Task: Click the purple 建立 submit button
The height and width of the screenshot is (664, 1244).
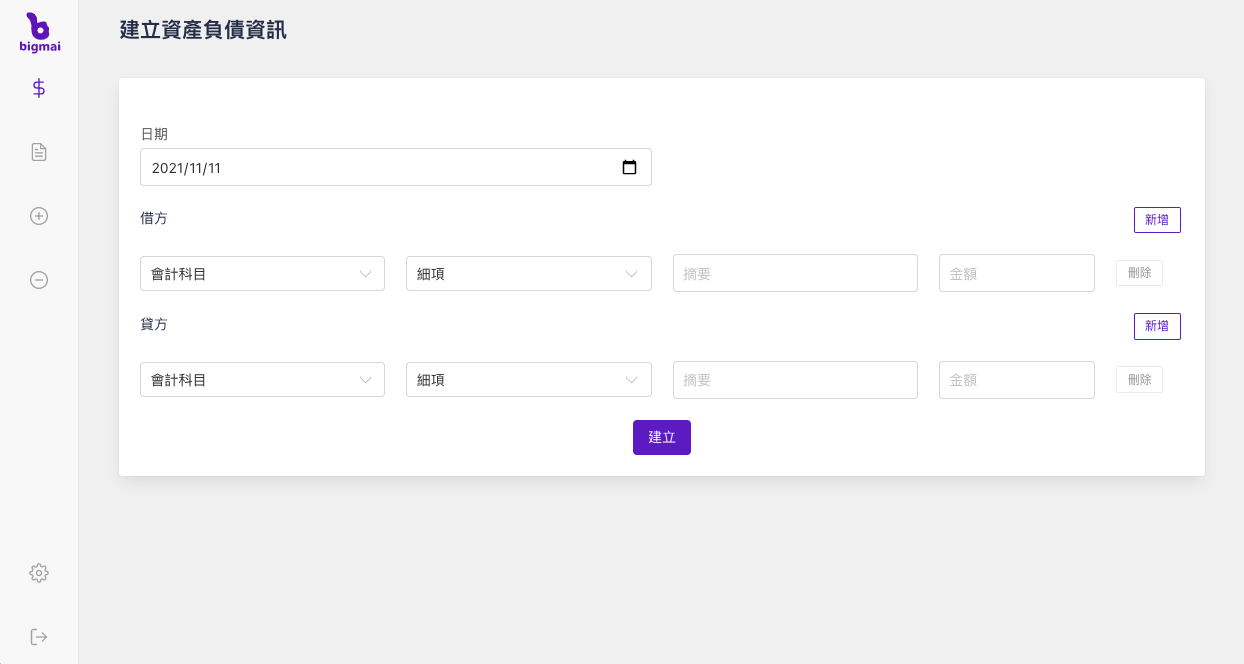Action: [661, 437]
